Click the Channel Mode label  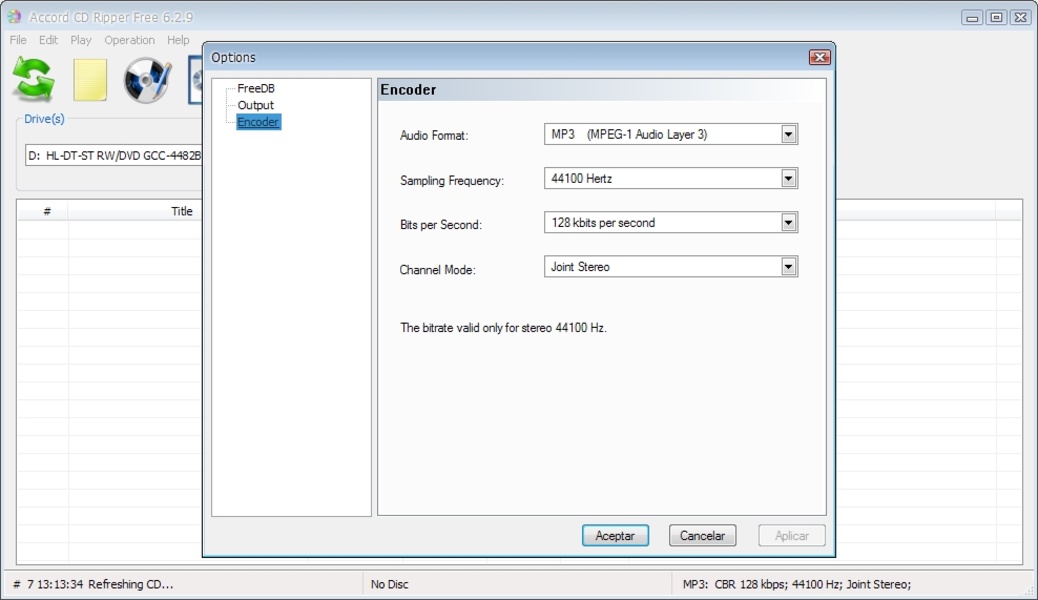437,270
